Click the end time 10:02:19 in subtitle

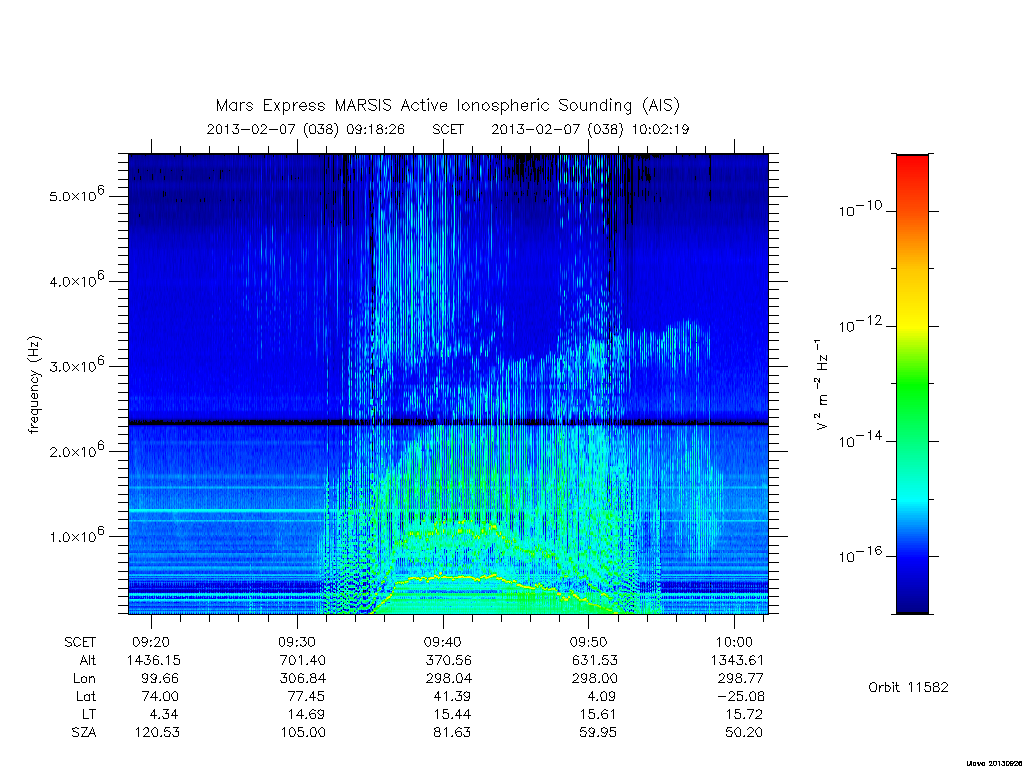(x=660, y=129)
